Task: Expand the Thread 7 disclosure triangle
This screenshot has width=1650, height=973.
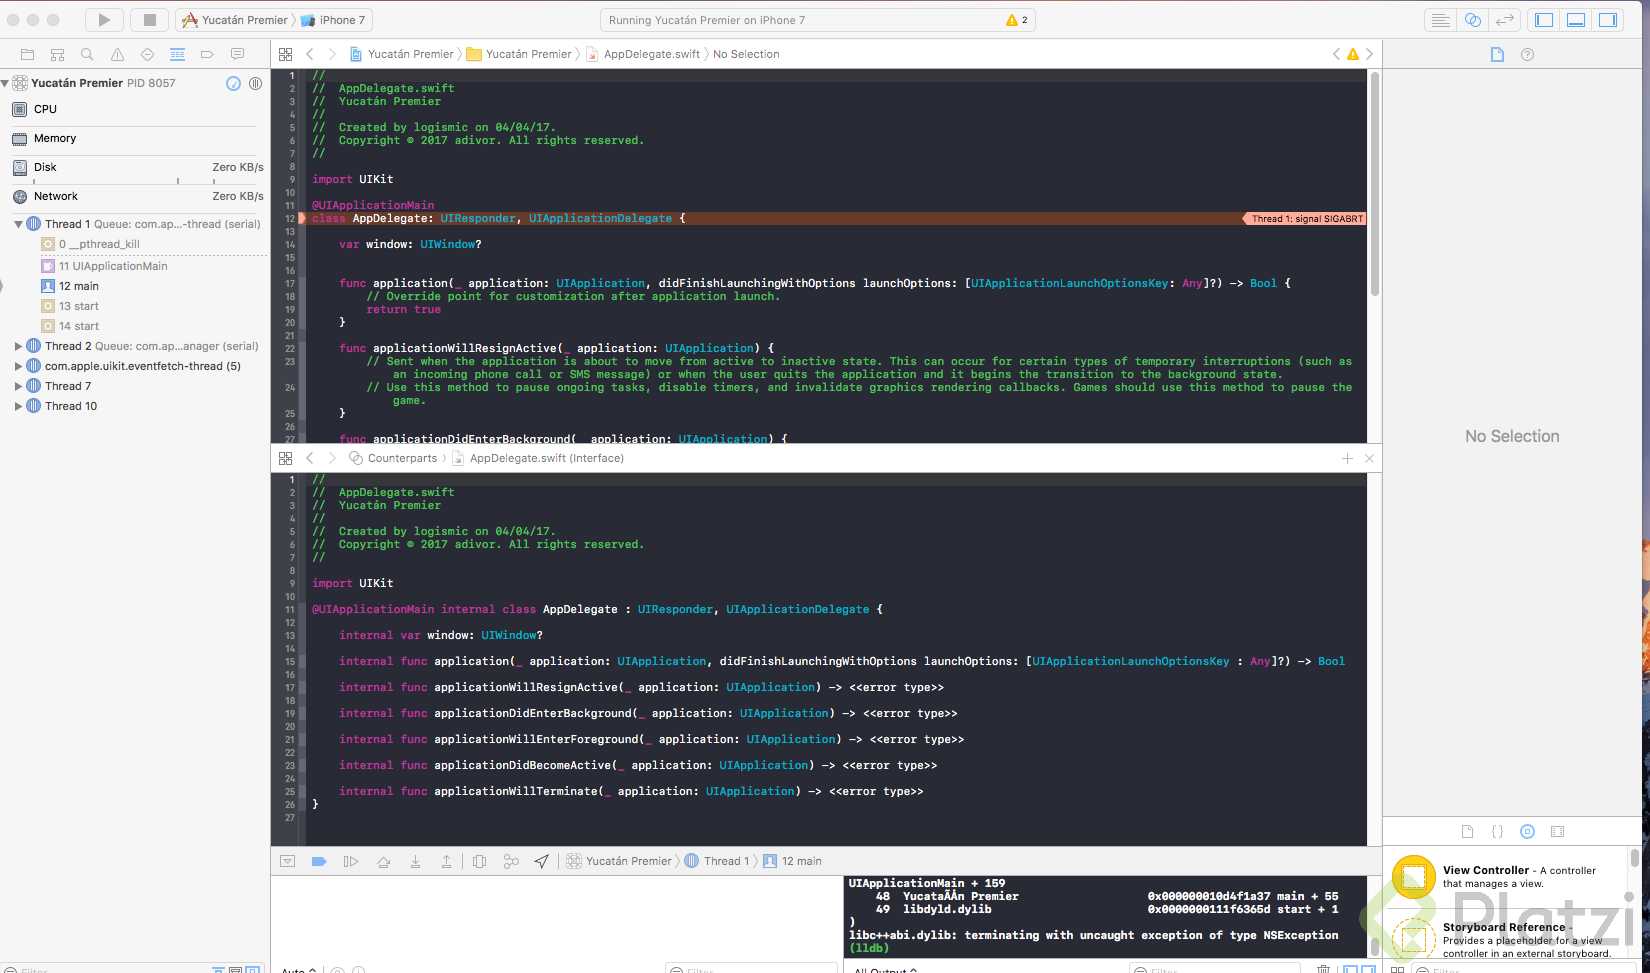Action: tap(18, 386)
